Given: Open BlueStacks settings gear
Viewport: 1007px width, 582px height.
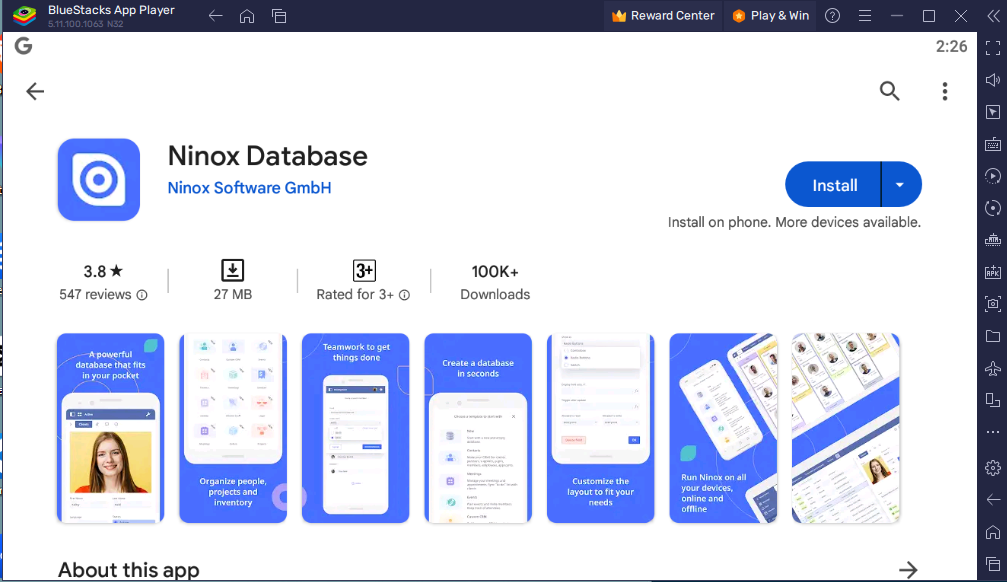Looking at the screenshot, I should [x=993, y=468].
